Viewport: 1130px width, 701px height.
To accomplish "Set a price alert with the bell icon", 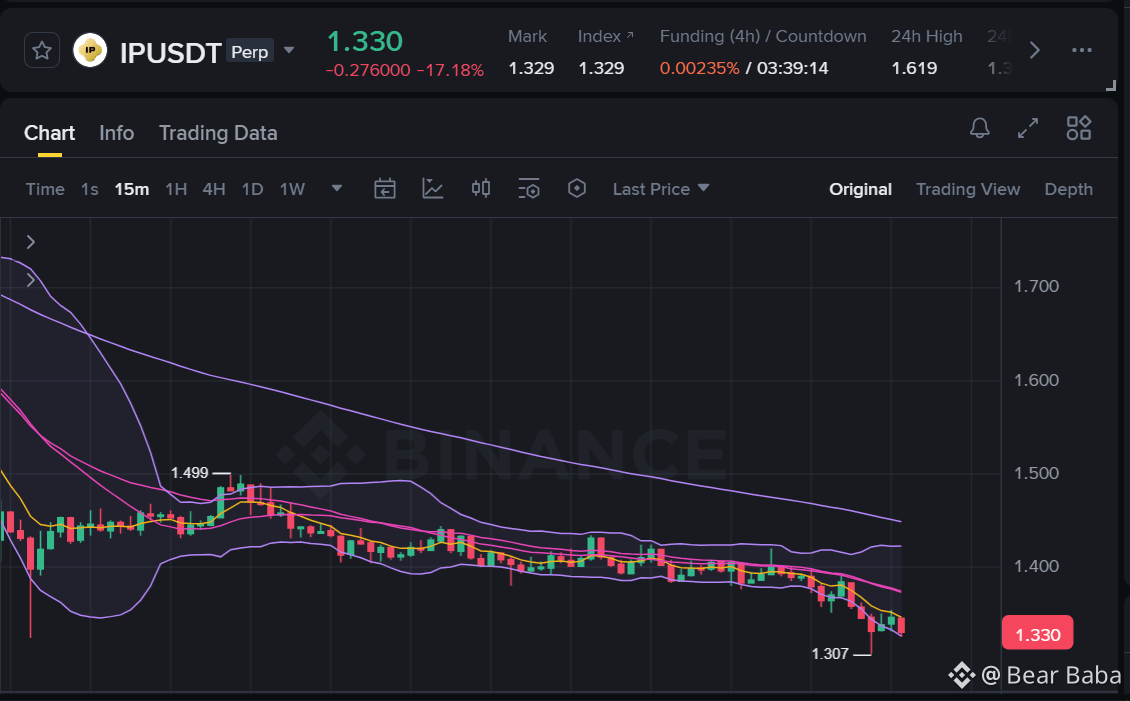I will click(x=979, y=128).
